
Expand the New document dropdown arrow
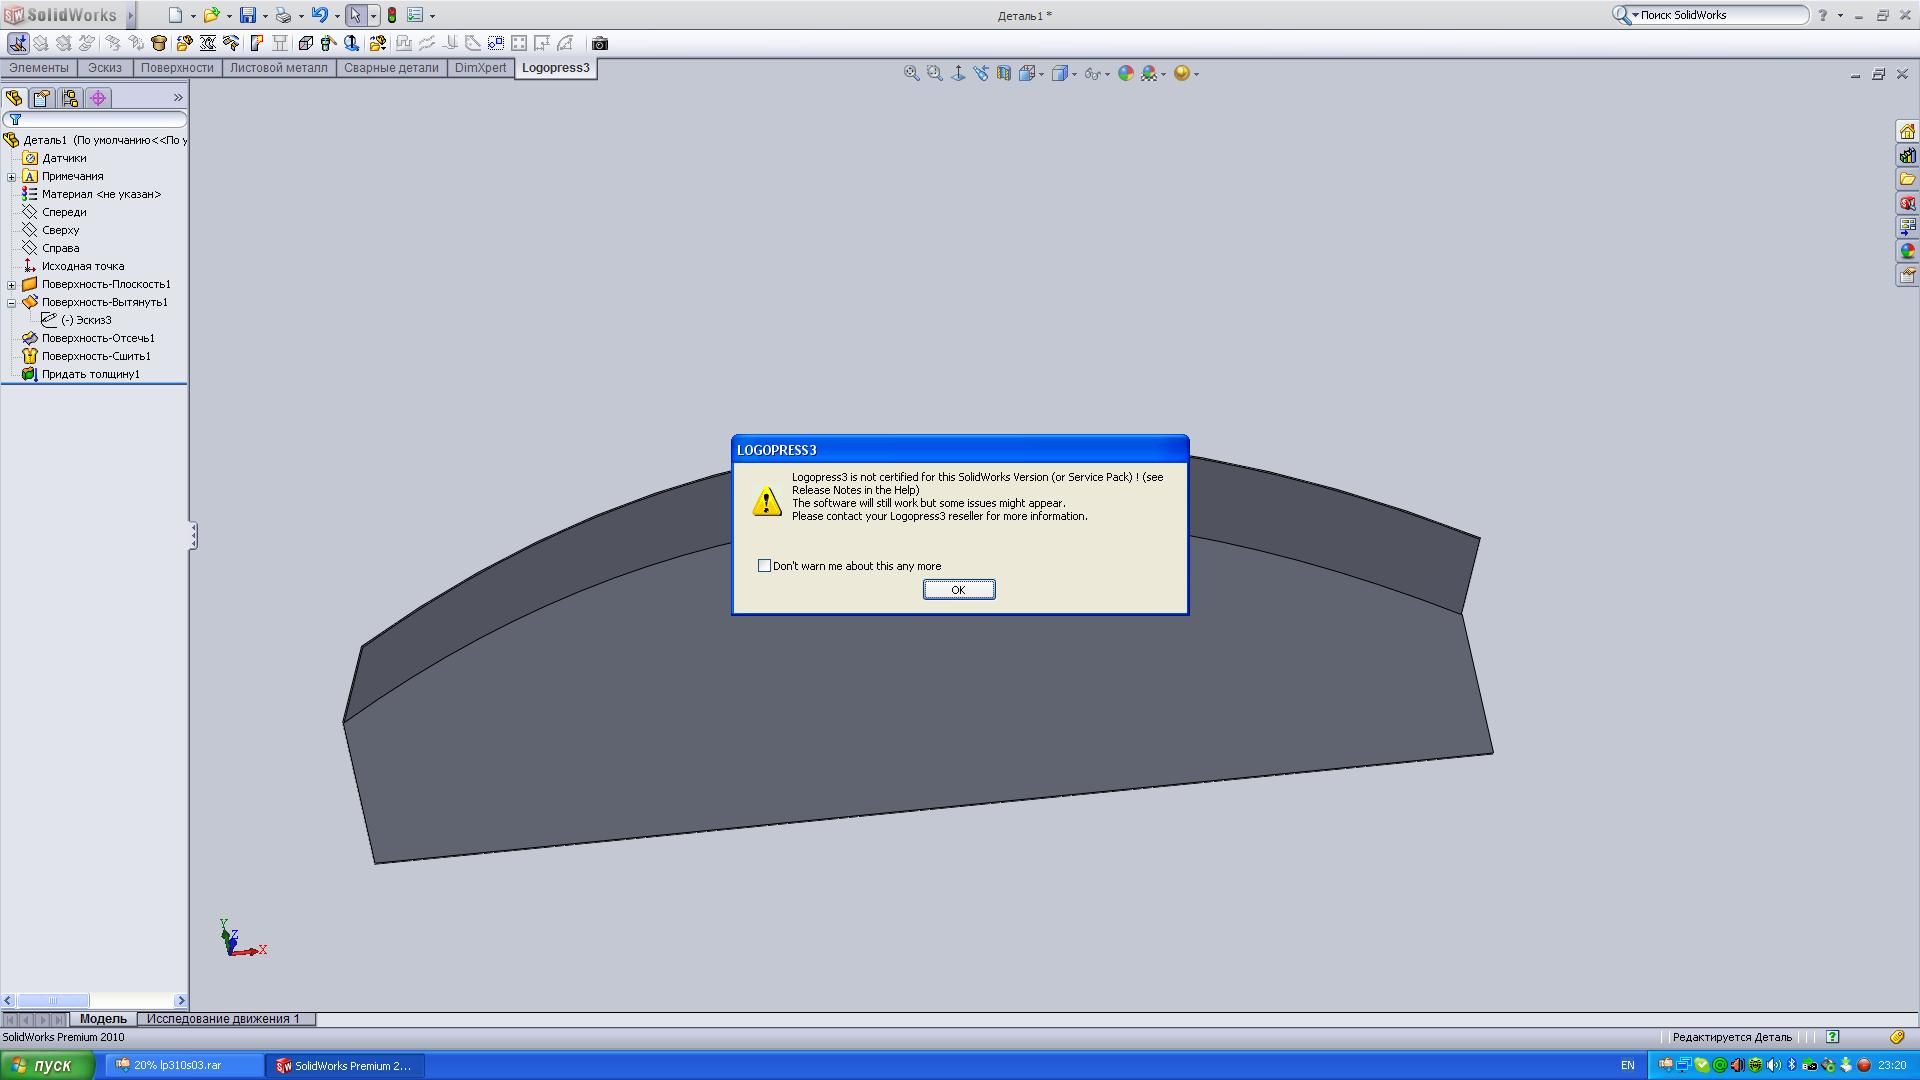click(193, 16)
